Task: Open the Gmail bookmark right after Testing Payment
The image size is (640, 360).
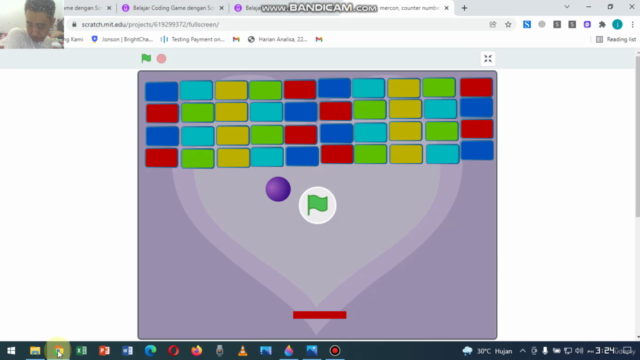Action: pos(236,39)
